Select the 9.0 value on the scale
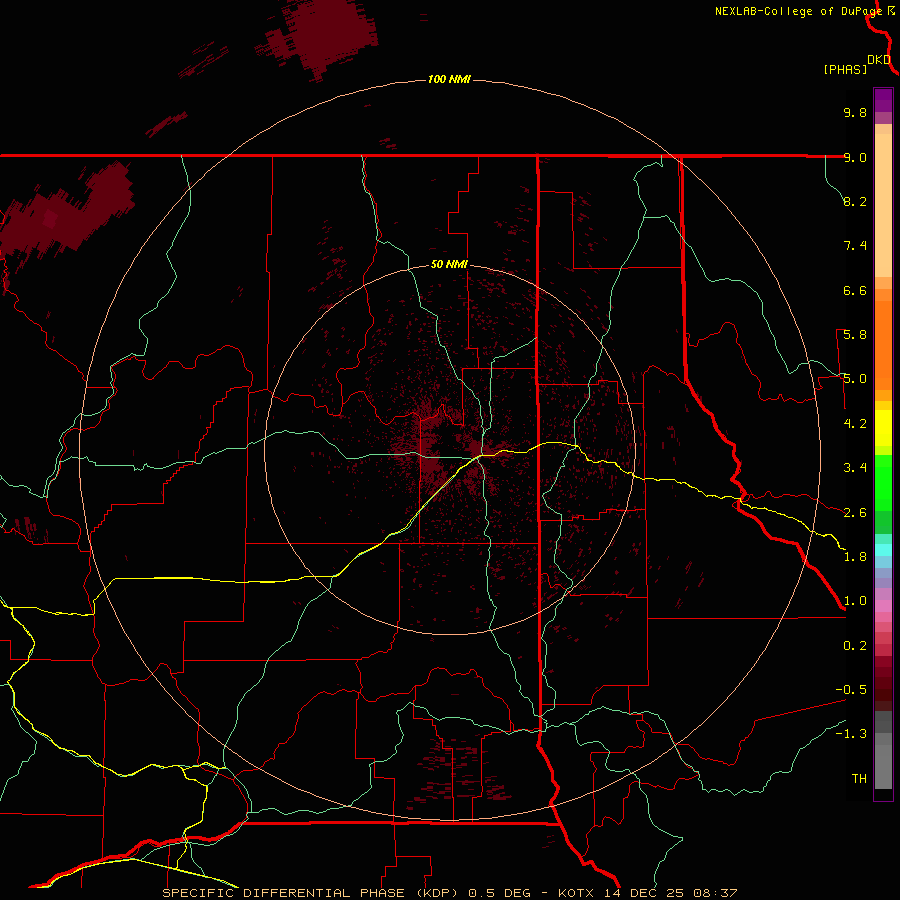Image resolution: width=900 pixels, height=900 pixels. click(855, 157)
